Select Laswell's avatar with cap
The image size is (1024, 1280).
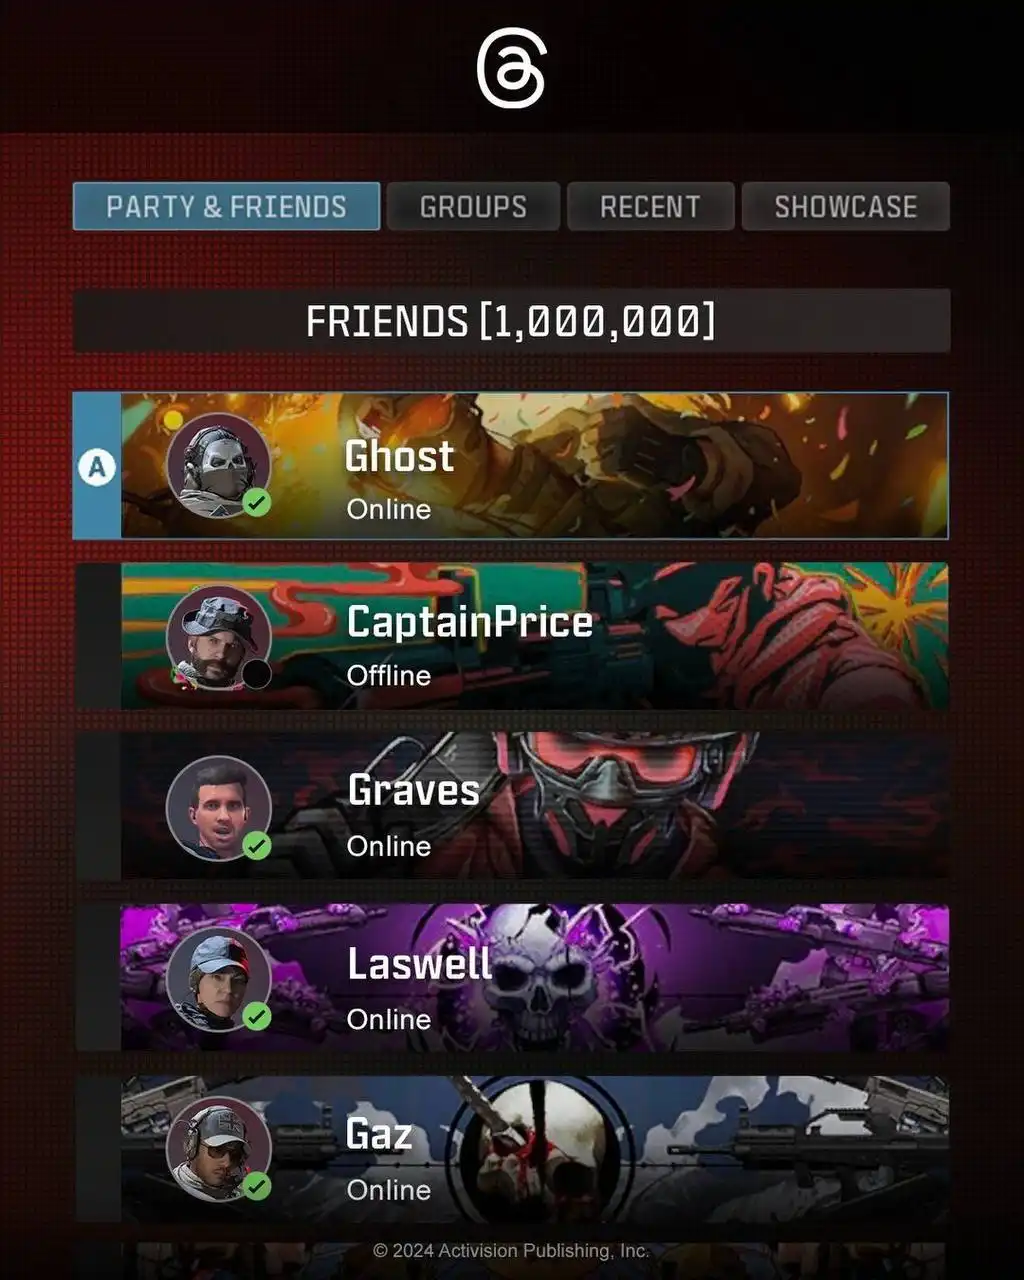click(218, 979)
